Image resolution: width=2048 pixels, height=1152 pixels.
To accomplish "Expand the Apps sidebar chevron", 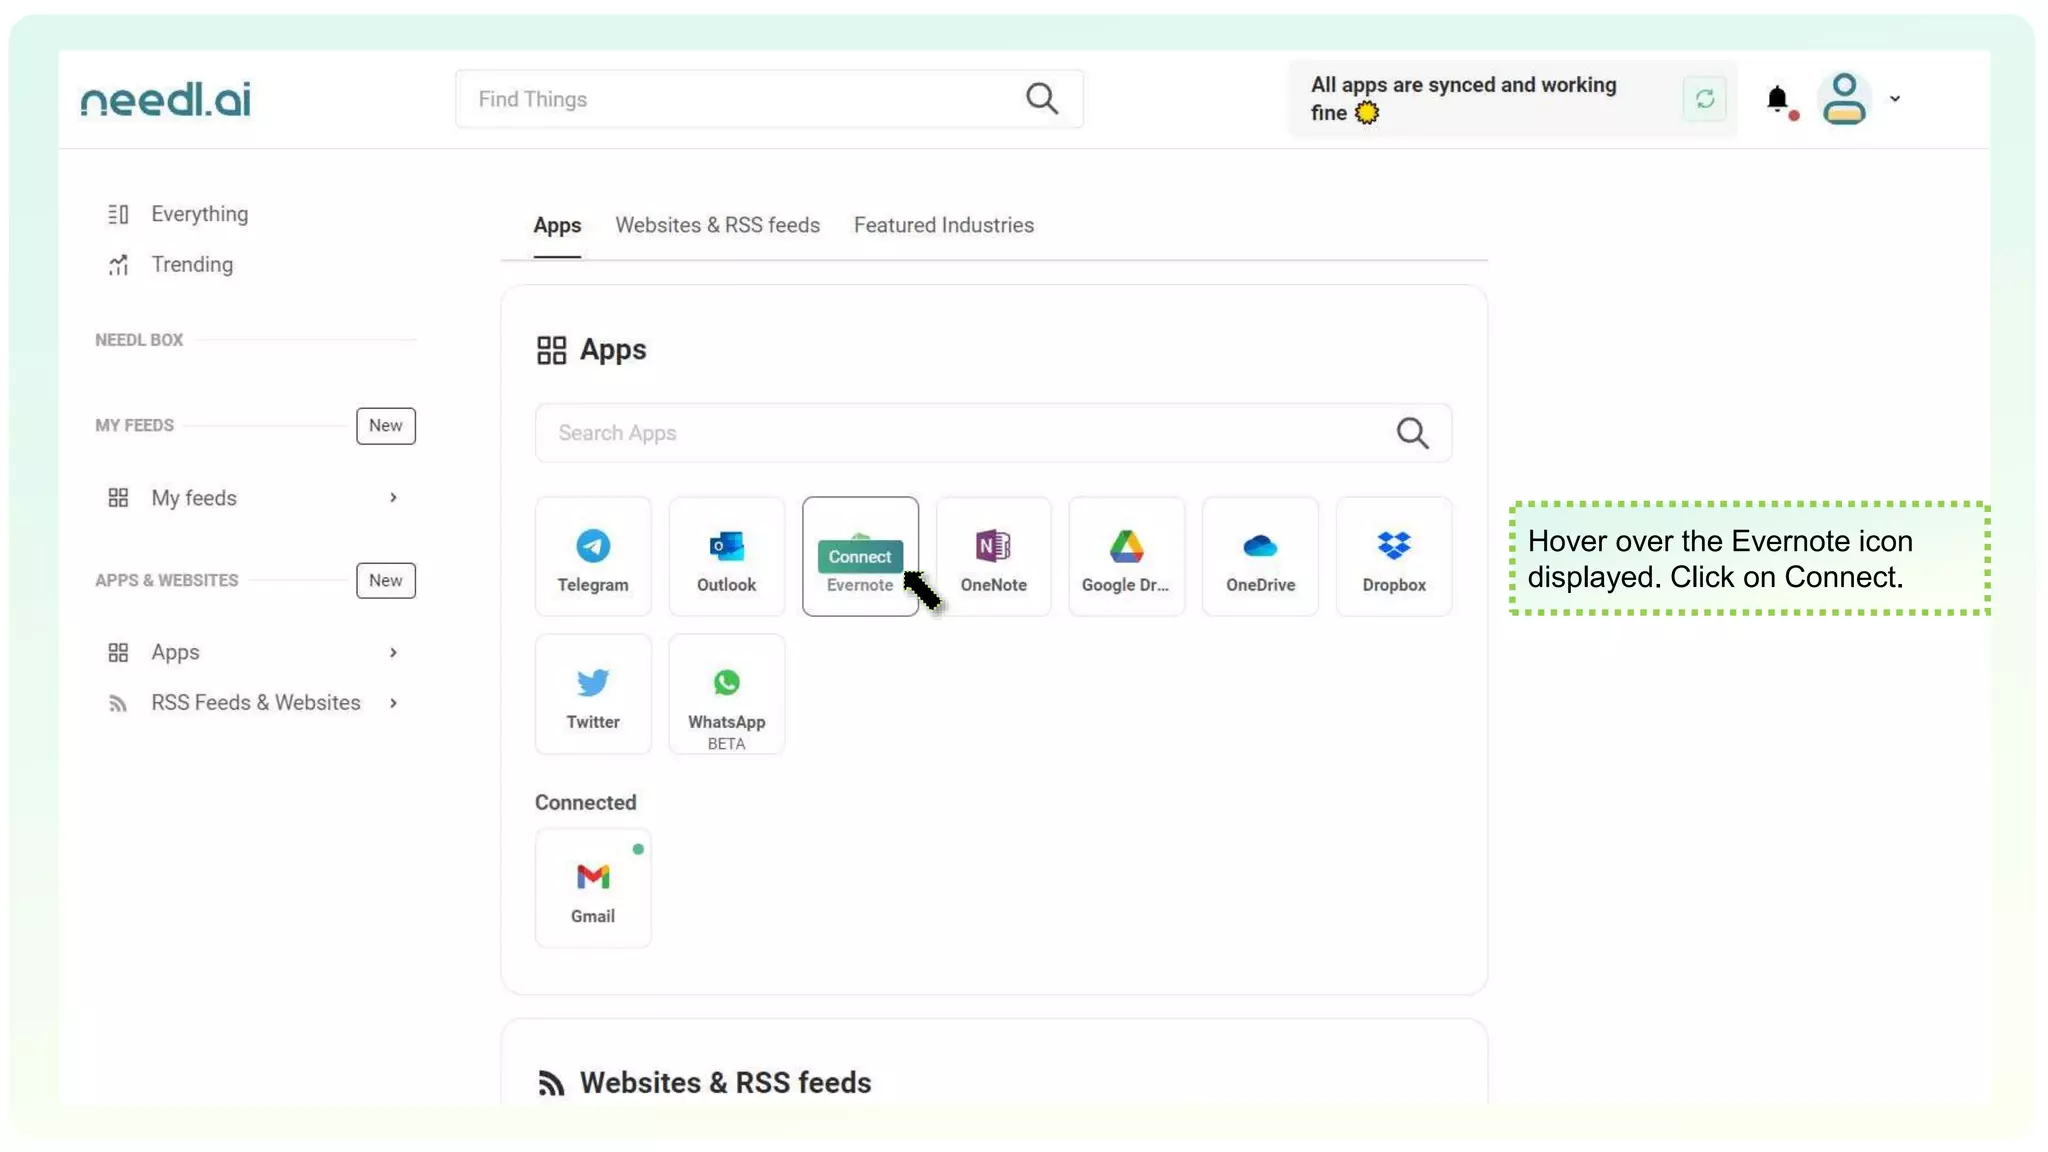I will (x=393, y=652).
